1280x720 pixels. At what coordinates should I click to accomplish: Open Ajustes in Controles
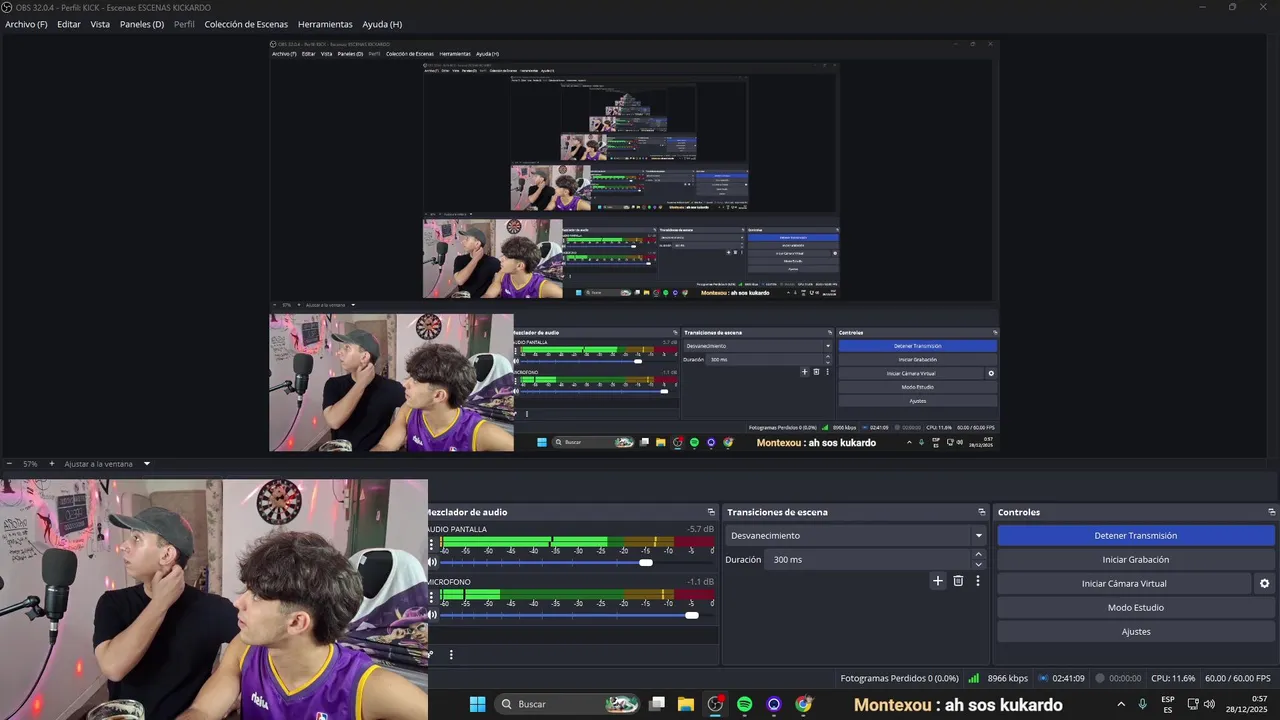pos(1136,632)
